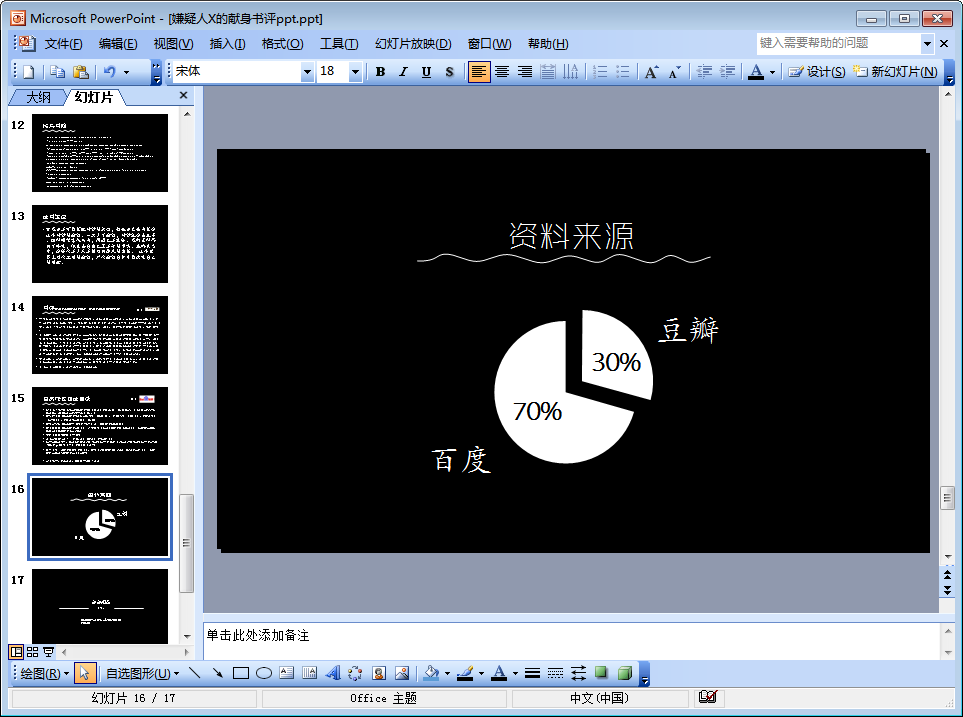Toggle text Shadow formatting
The height and width of the screenshot is (717, 963).
449,72
